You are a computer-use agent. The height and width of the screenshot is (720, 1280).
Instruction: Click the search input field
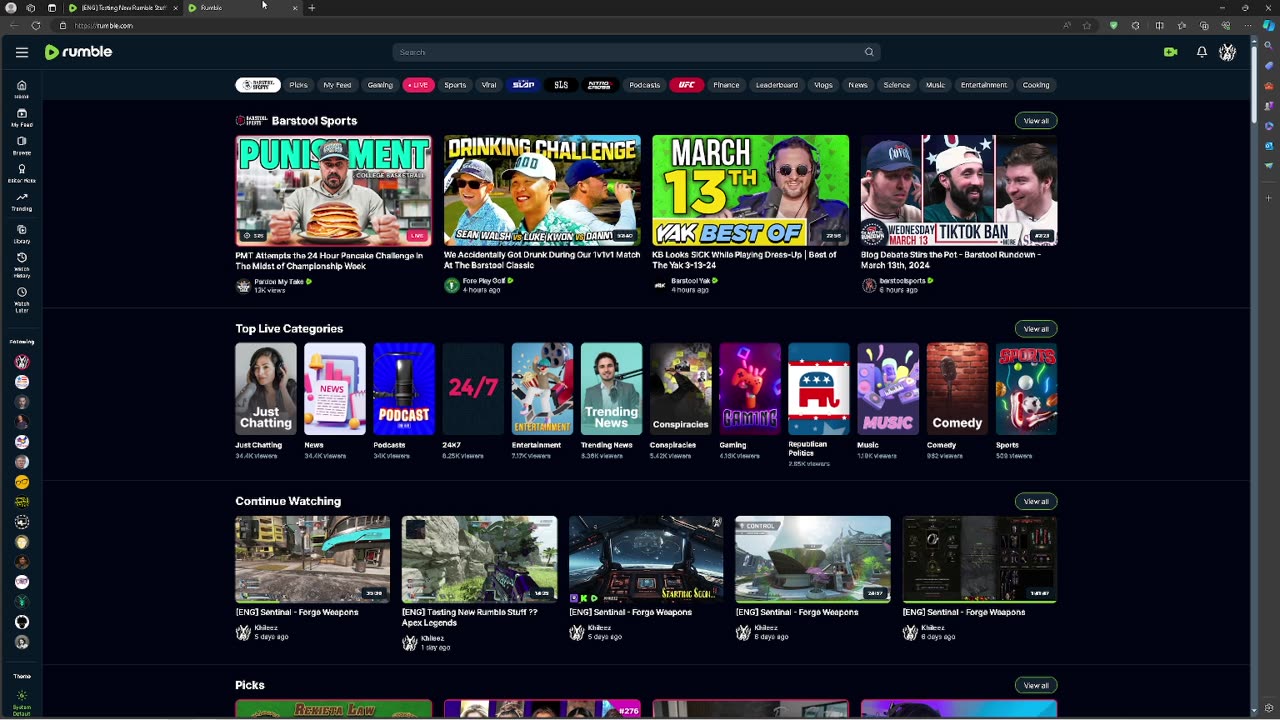(627, 52)
